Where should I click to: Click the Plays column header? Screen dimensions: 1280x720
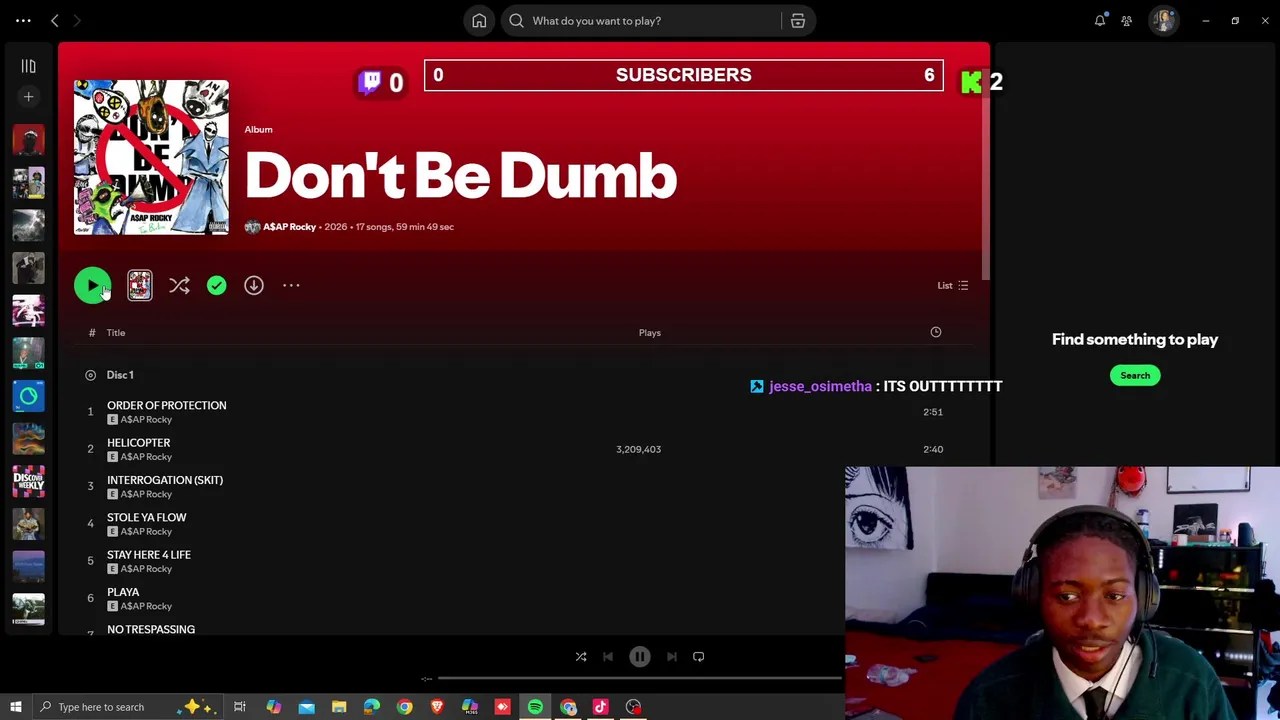coord(650,333)
